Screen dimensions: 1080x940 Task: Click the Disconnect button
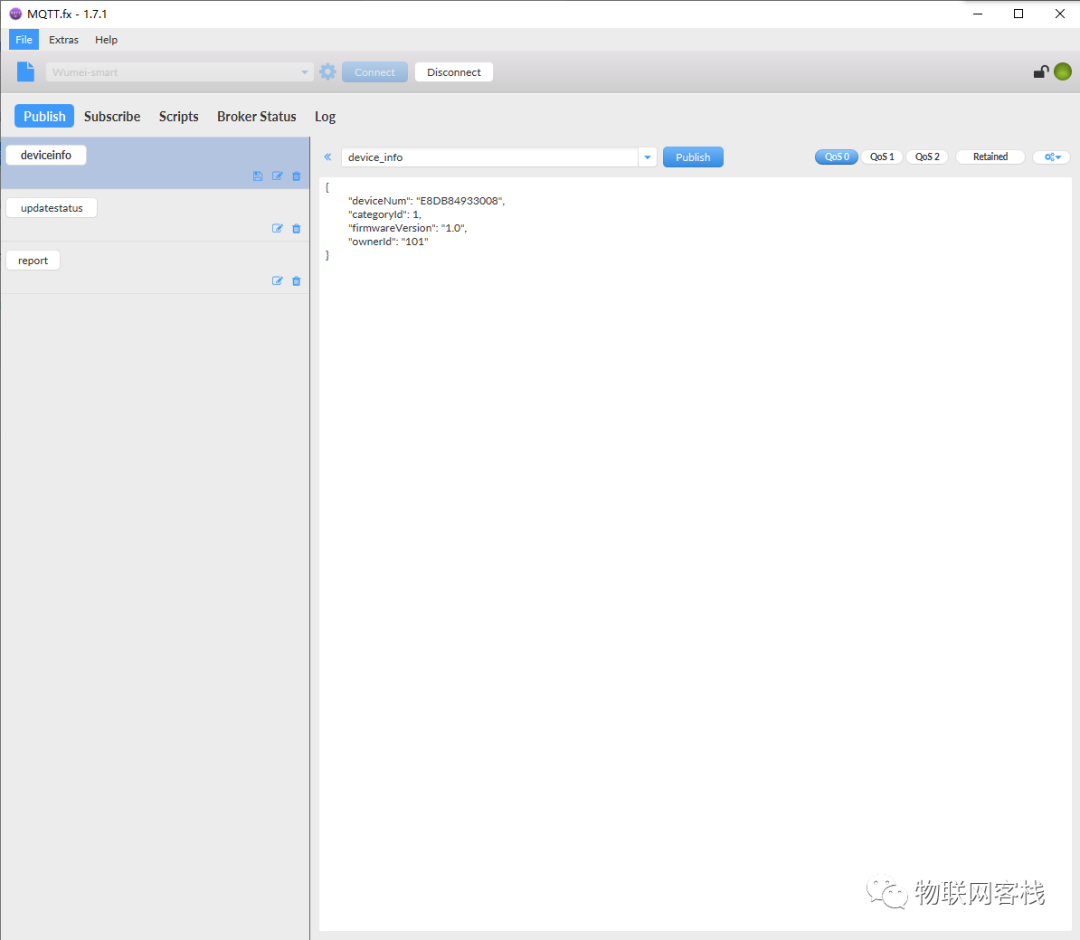[454, 72]
